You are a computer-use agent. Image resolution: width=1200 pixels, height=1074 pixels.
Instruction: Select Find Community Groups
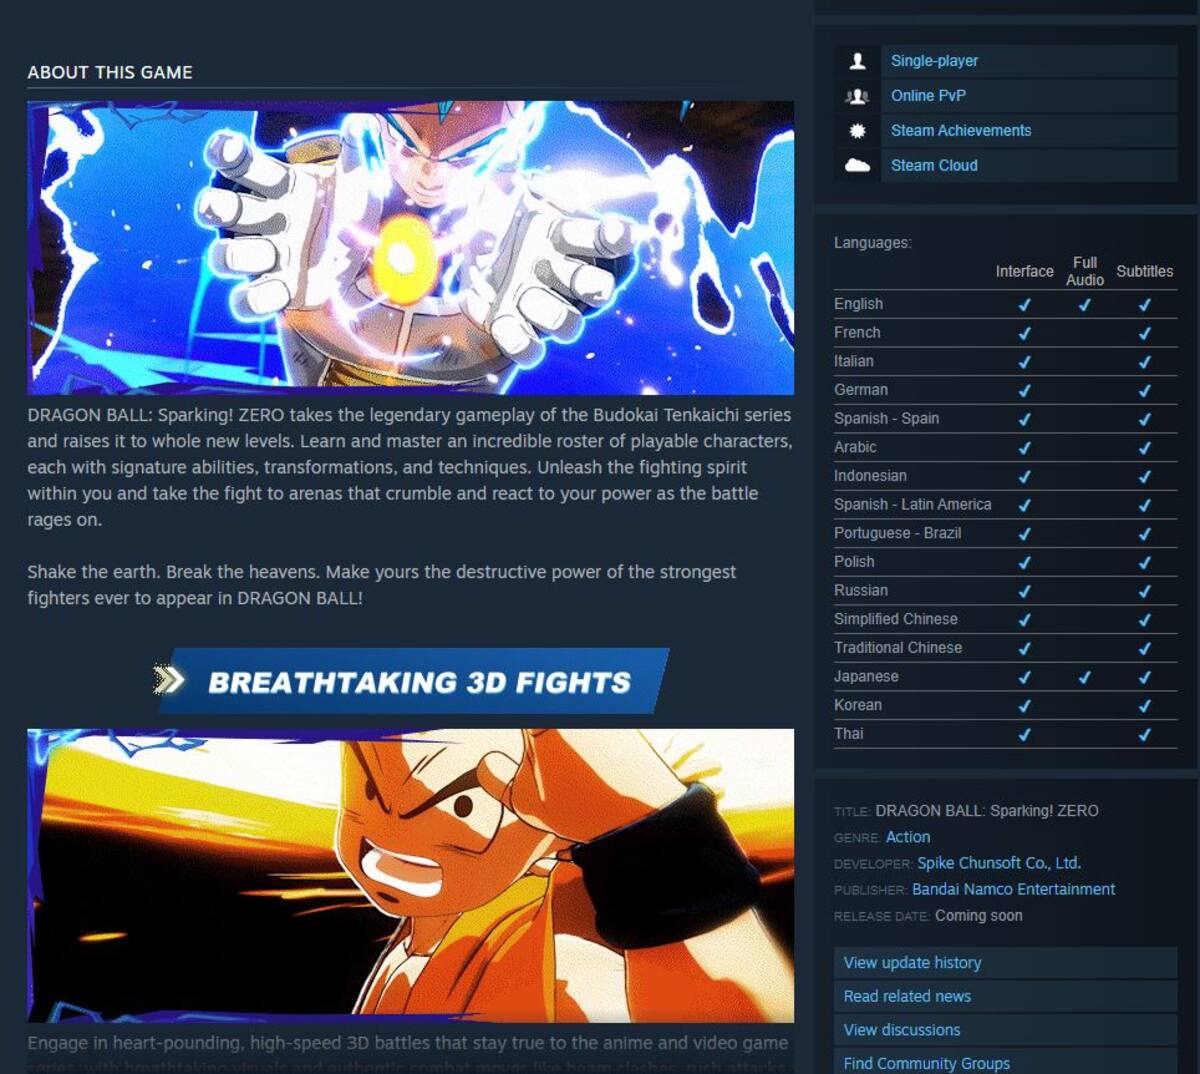point(1005,1062)
